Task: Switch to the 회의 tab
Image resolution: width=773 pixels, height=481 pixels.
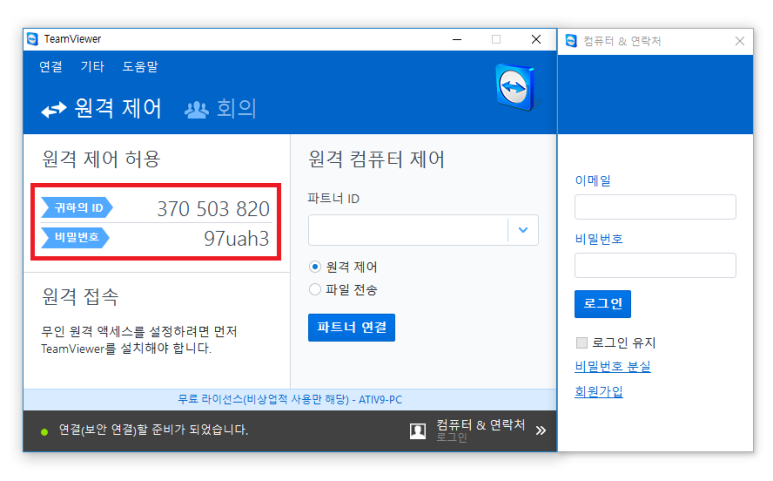Action: [x=220, y=108]
